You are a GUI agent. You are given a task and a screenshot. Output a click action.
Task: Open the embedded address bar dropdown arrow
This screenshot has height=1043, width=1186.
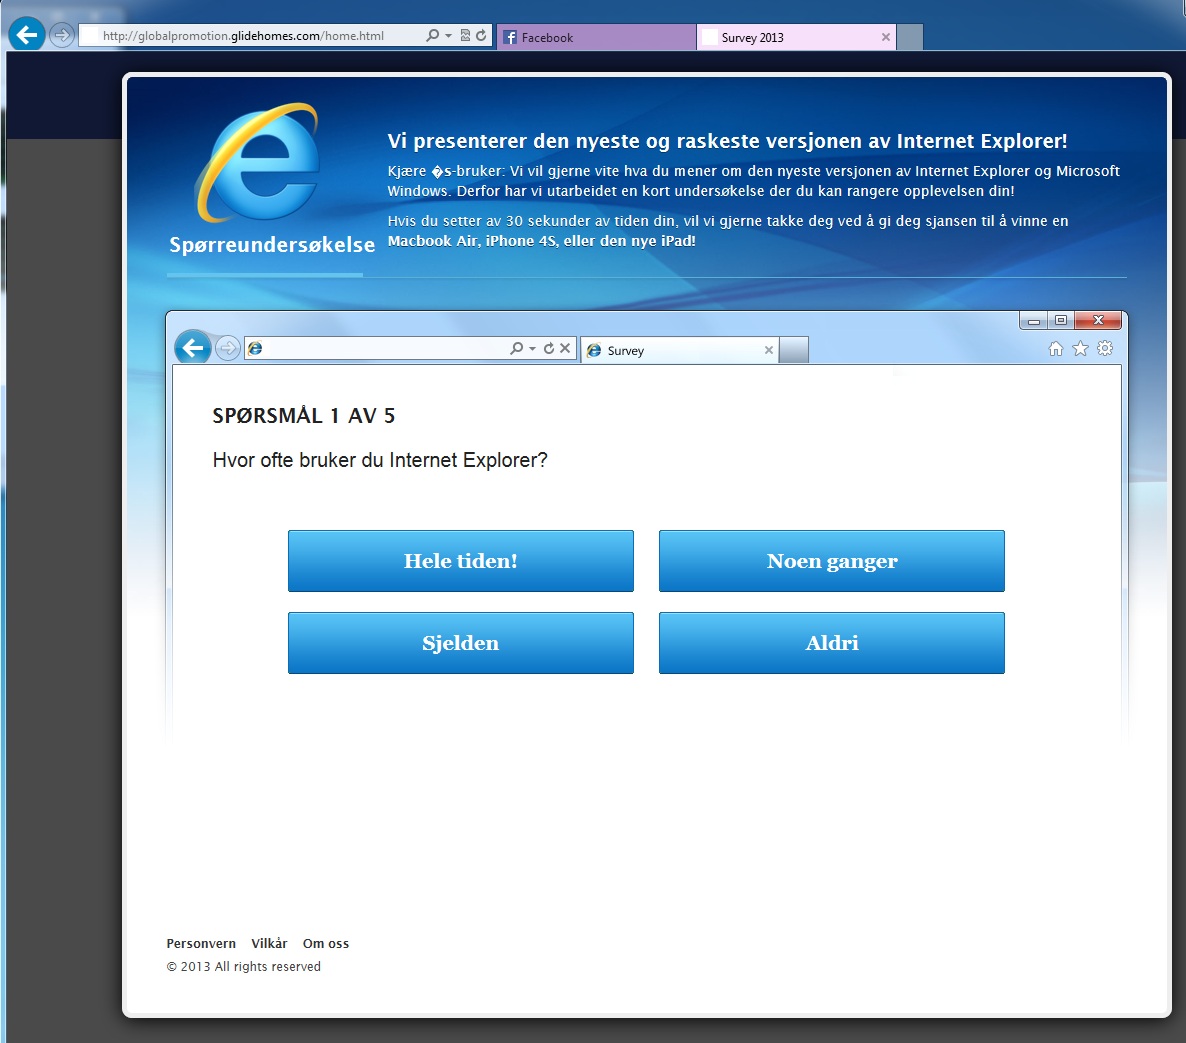tap(532, 349)
